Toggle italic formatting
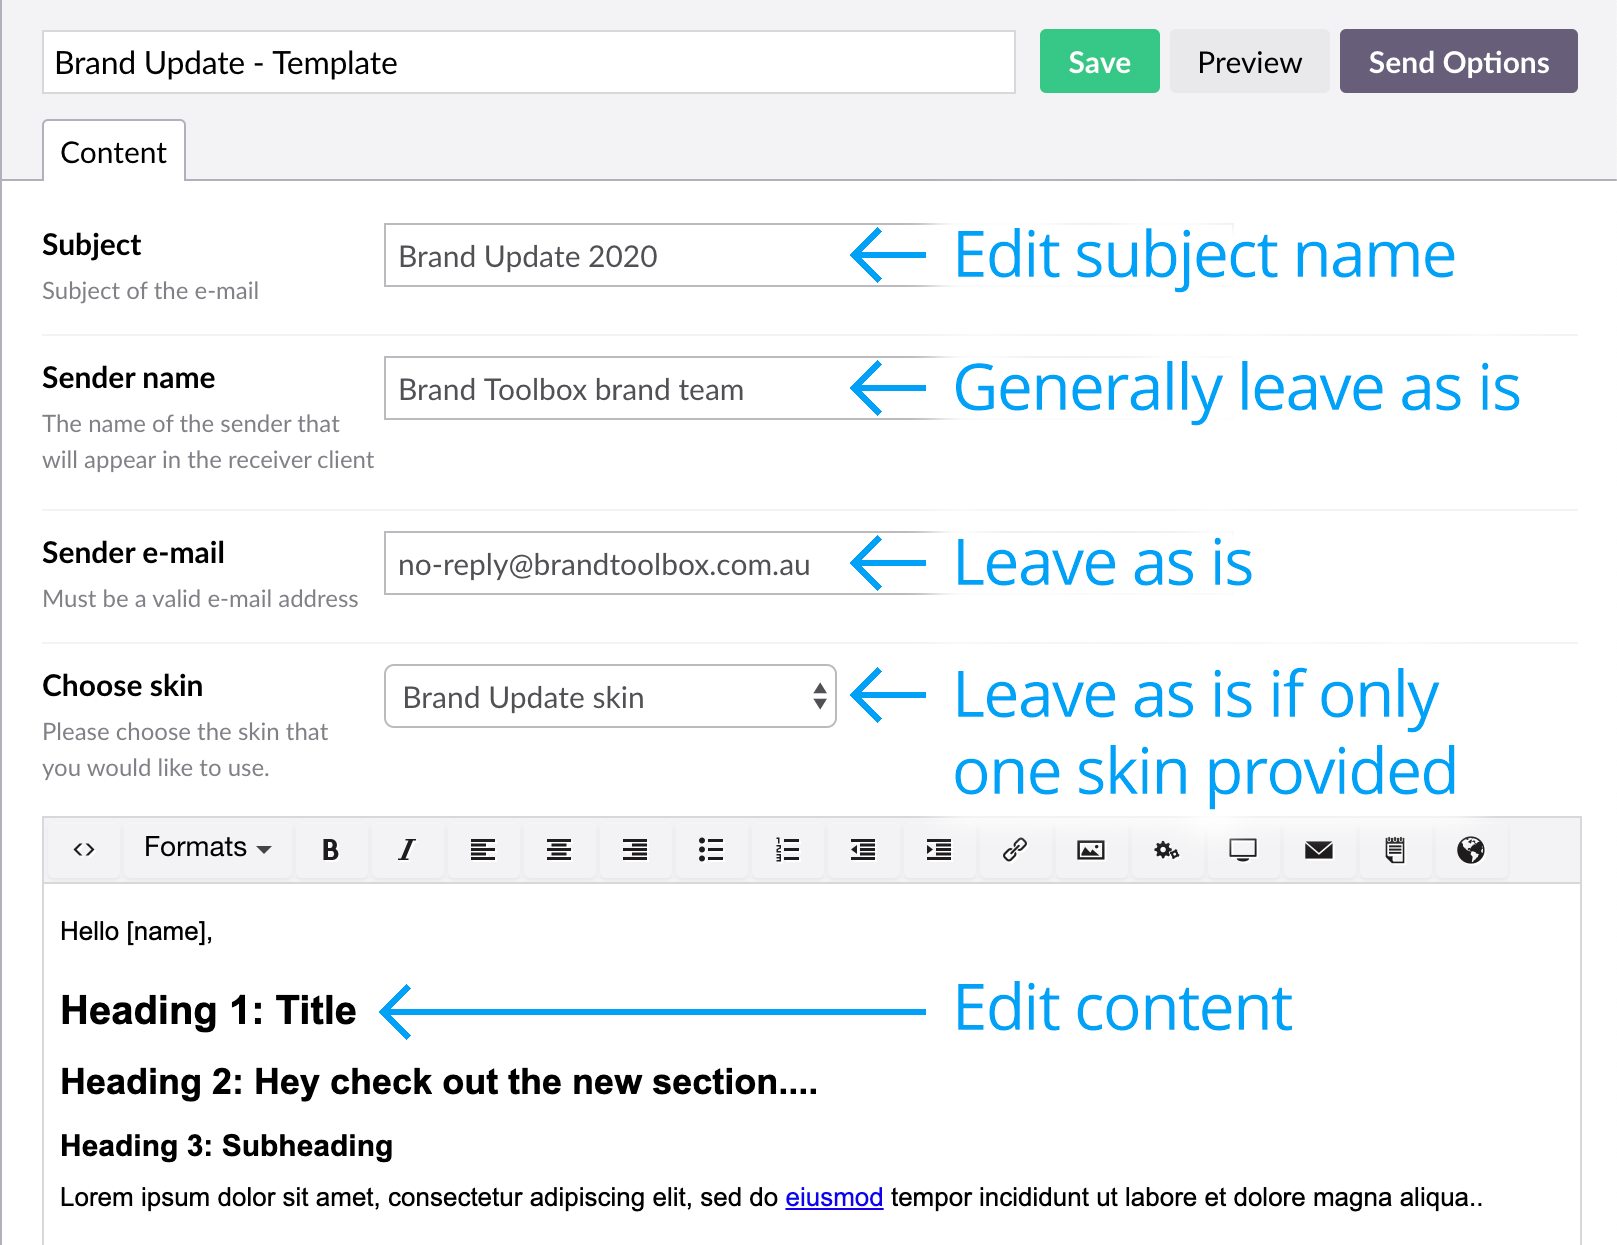This screenshot has height=1245, width=1617. pyautogui.click(x=406, y=850)
